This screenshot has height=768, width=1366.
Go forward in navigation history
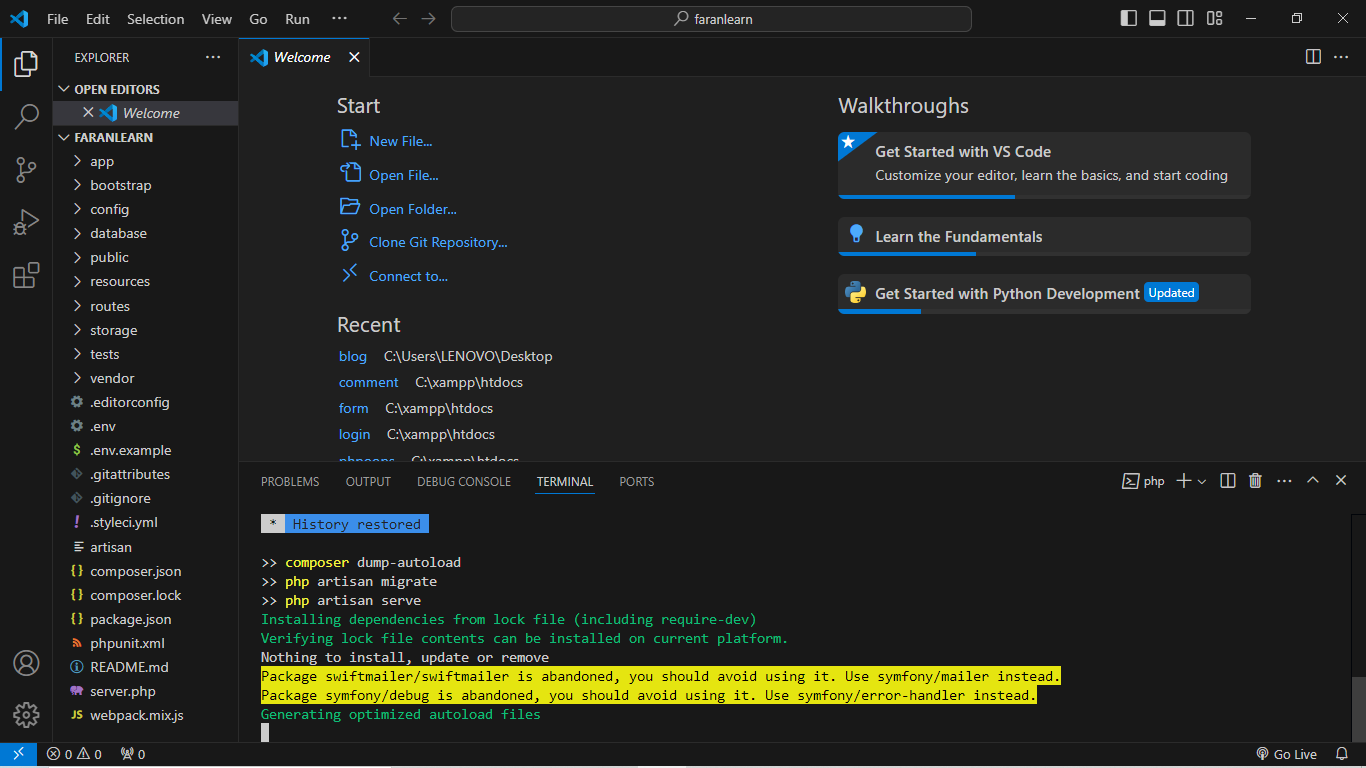click(x=429, y=19)
